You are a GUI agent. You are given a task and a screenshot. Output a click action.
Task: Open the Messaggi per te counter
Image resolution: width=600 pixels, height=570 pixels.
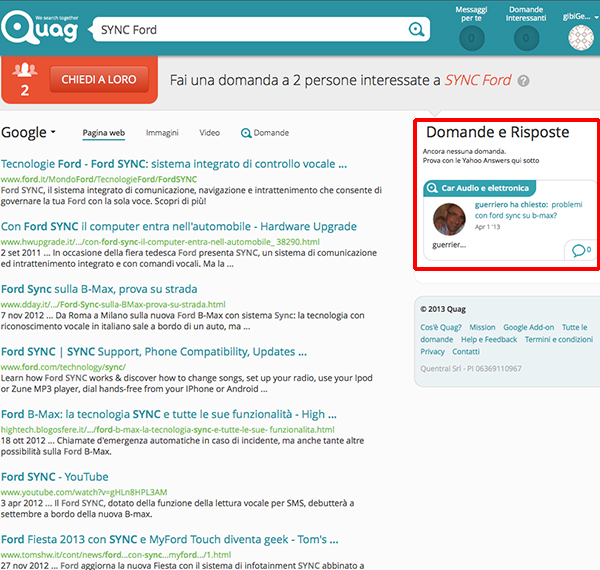471,38
